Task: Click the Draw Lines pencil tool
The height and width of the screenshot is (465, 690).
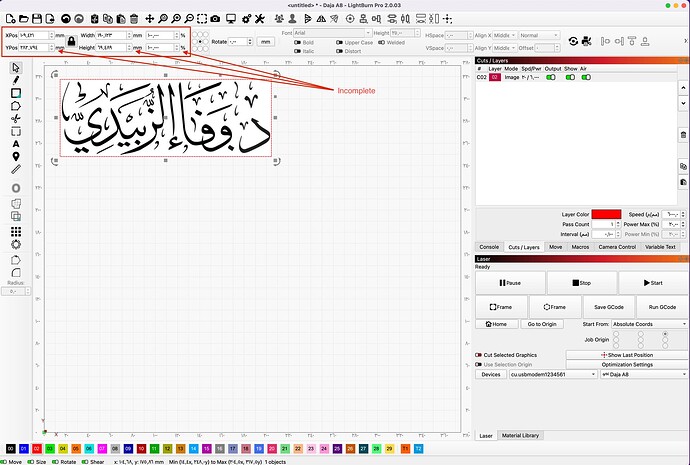Action: point(16,80)
